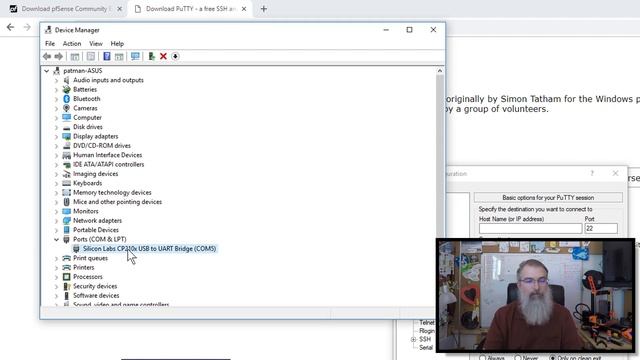
Task: Open the View menu
Action: click(96, 44)
